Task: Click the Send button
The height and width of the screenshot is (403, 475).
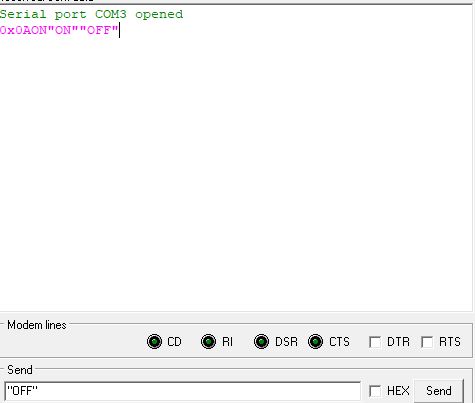Action: click(x=439, y=391)
